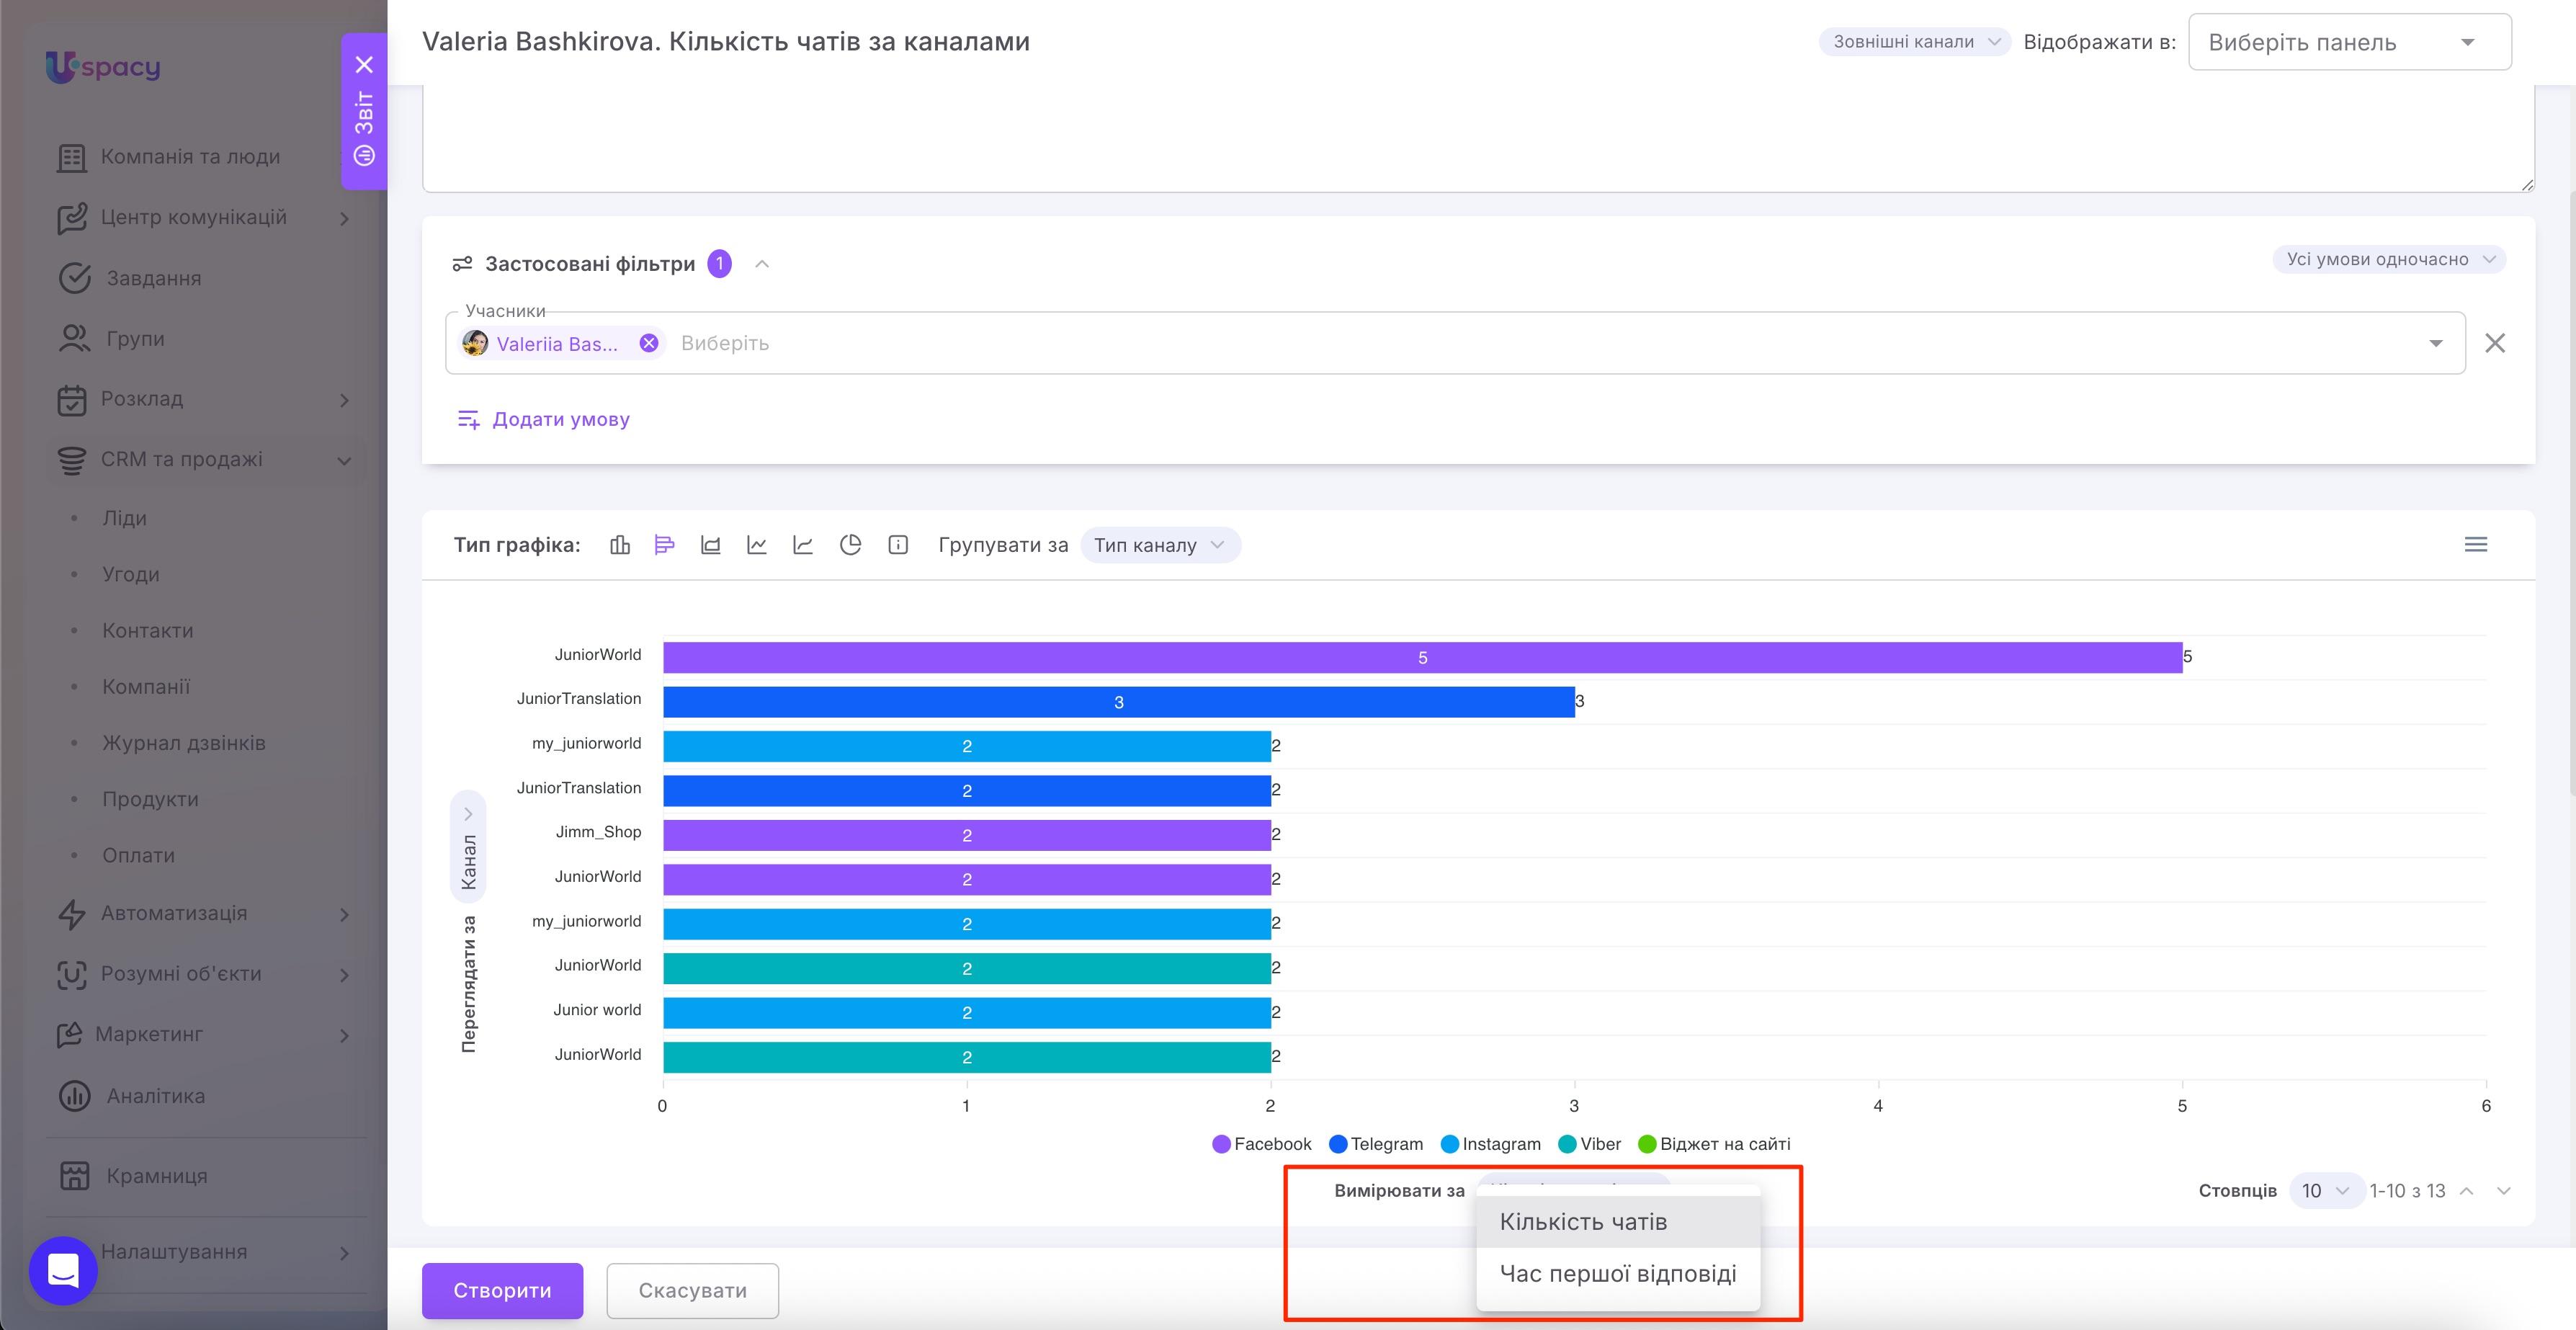Open Тип каналу grouping dropdown
This screenshot has height=1330, width=2576.
(1160, 545)
